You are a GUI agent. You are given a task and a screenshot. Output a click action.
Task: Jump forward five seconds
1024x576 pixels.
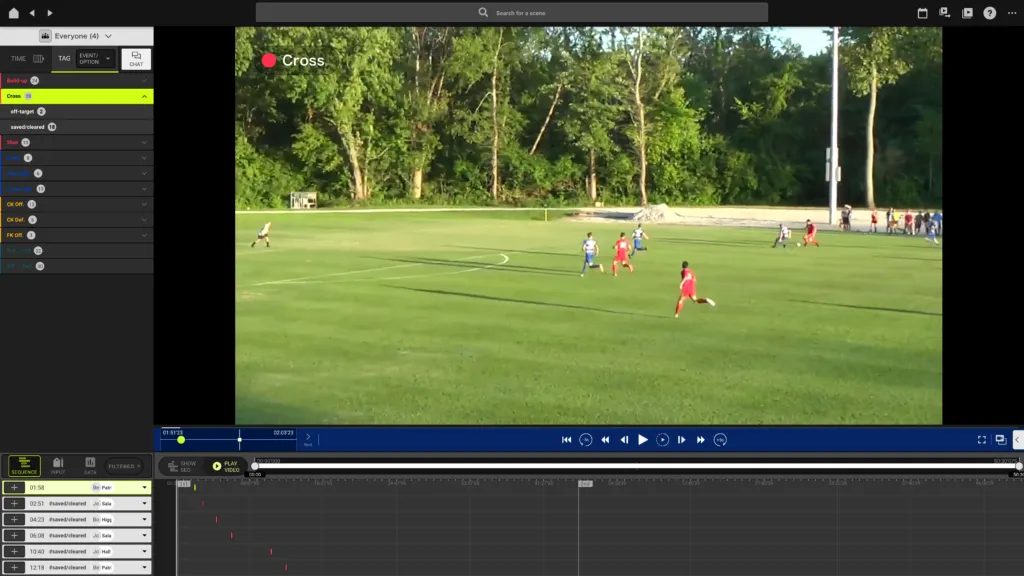click(720, 440)
